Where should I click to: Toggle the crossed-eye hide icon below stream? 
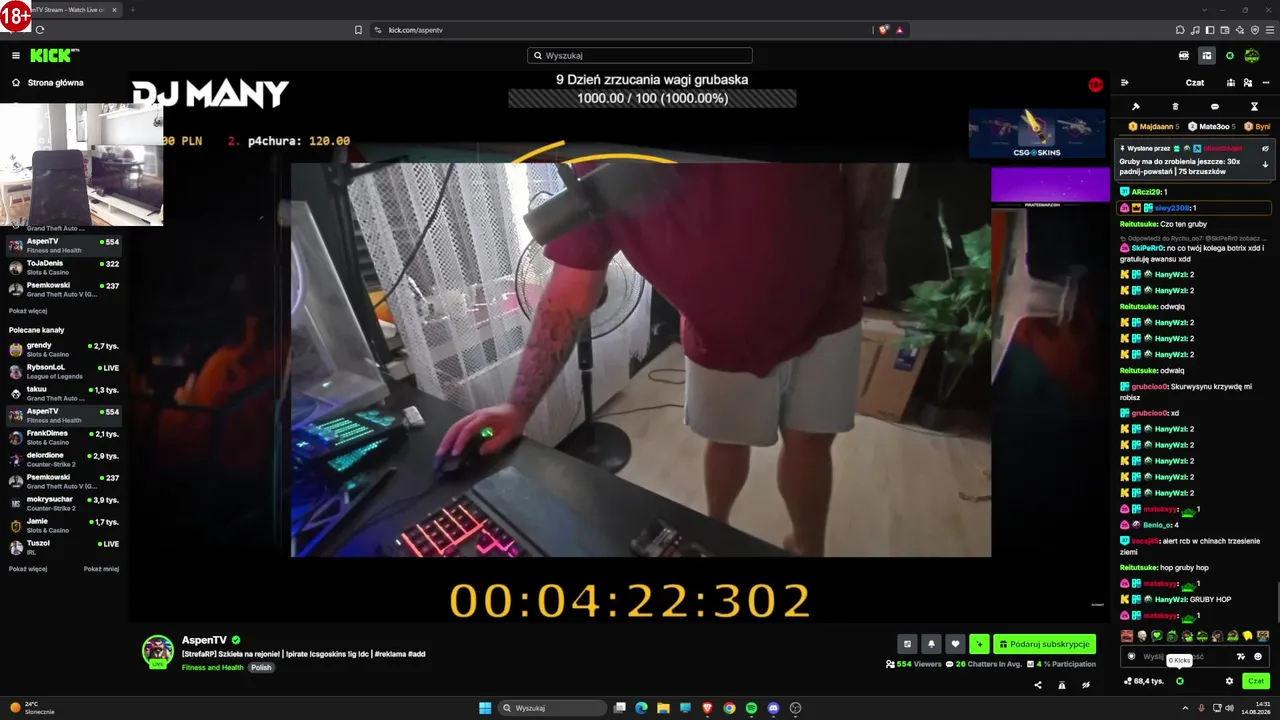pyautogui.click(x=1085, y=685)
